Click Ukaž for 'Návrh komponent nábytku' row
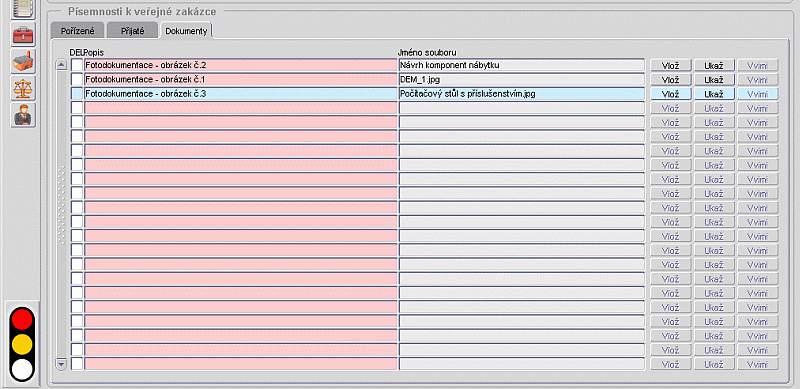 [x=714, y=65]
